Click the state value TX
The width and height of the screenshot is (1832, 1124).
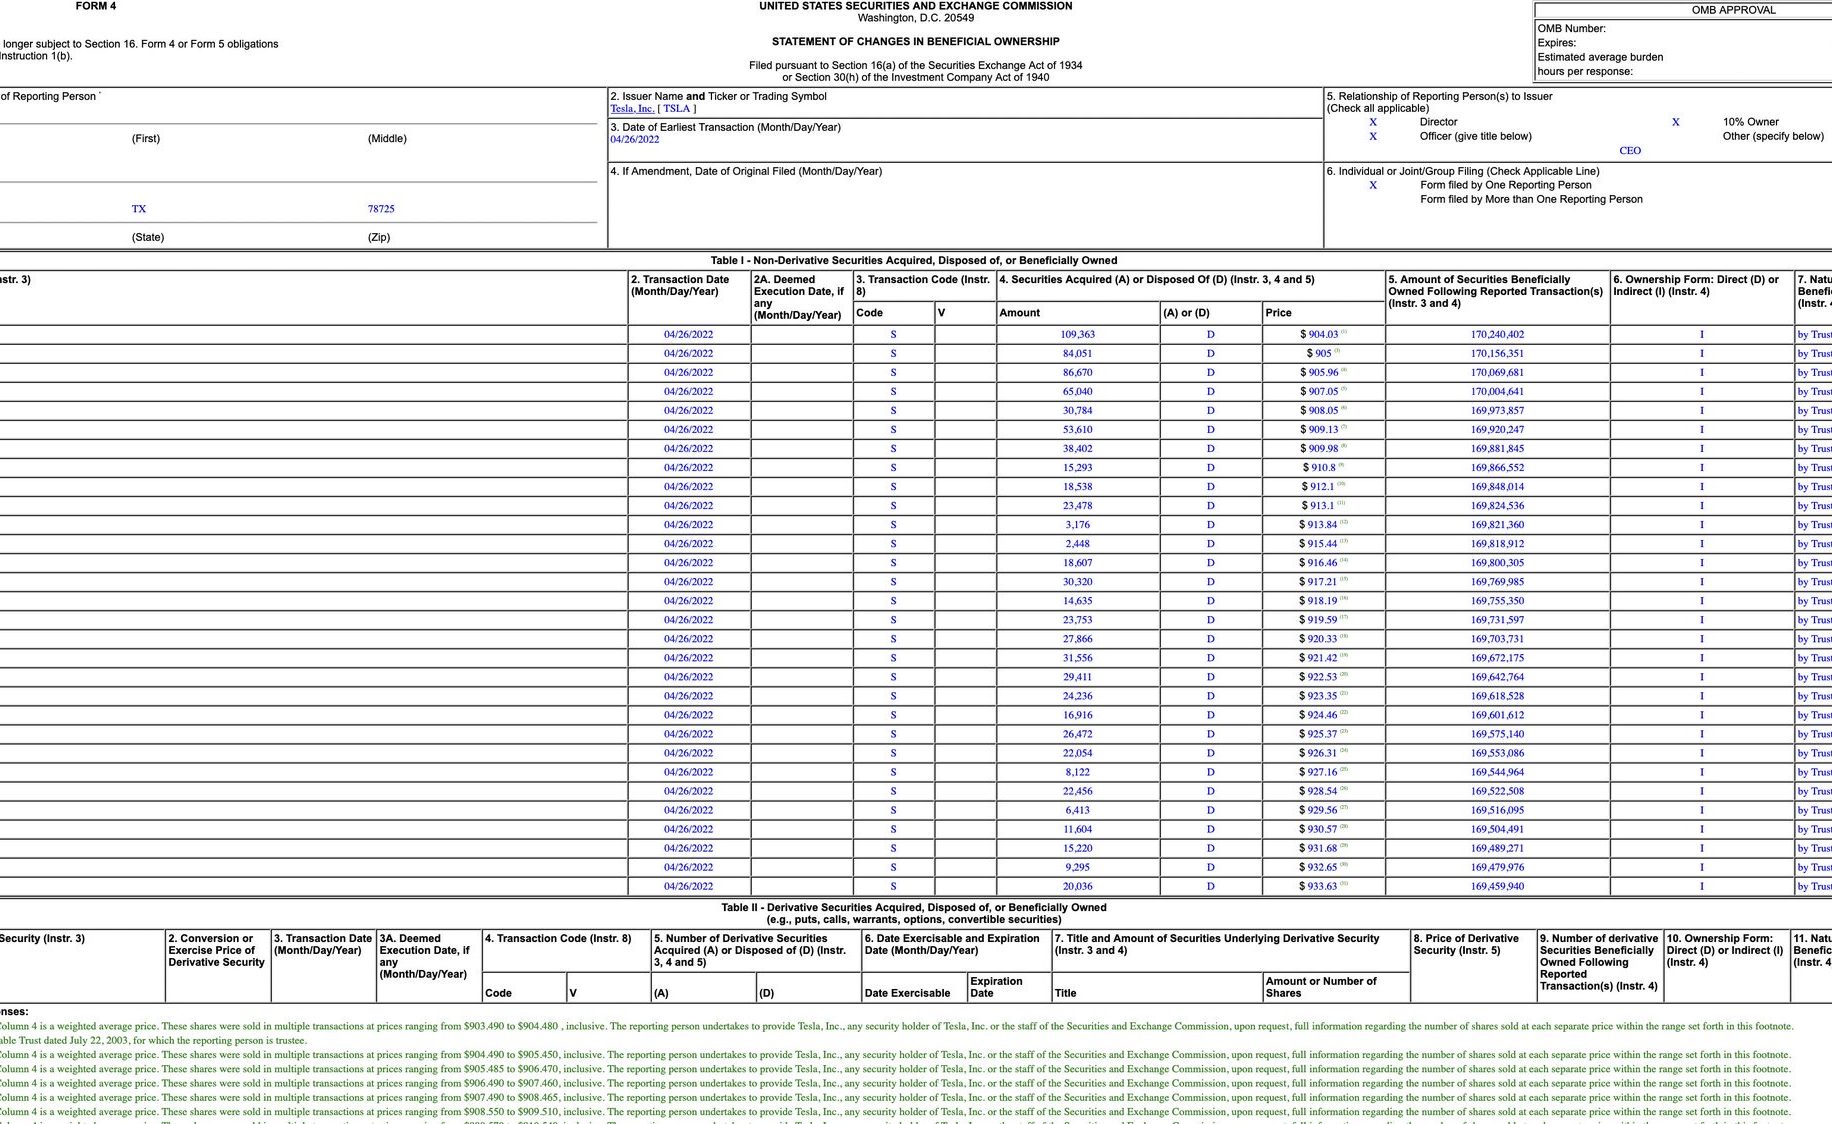139,209
